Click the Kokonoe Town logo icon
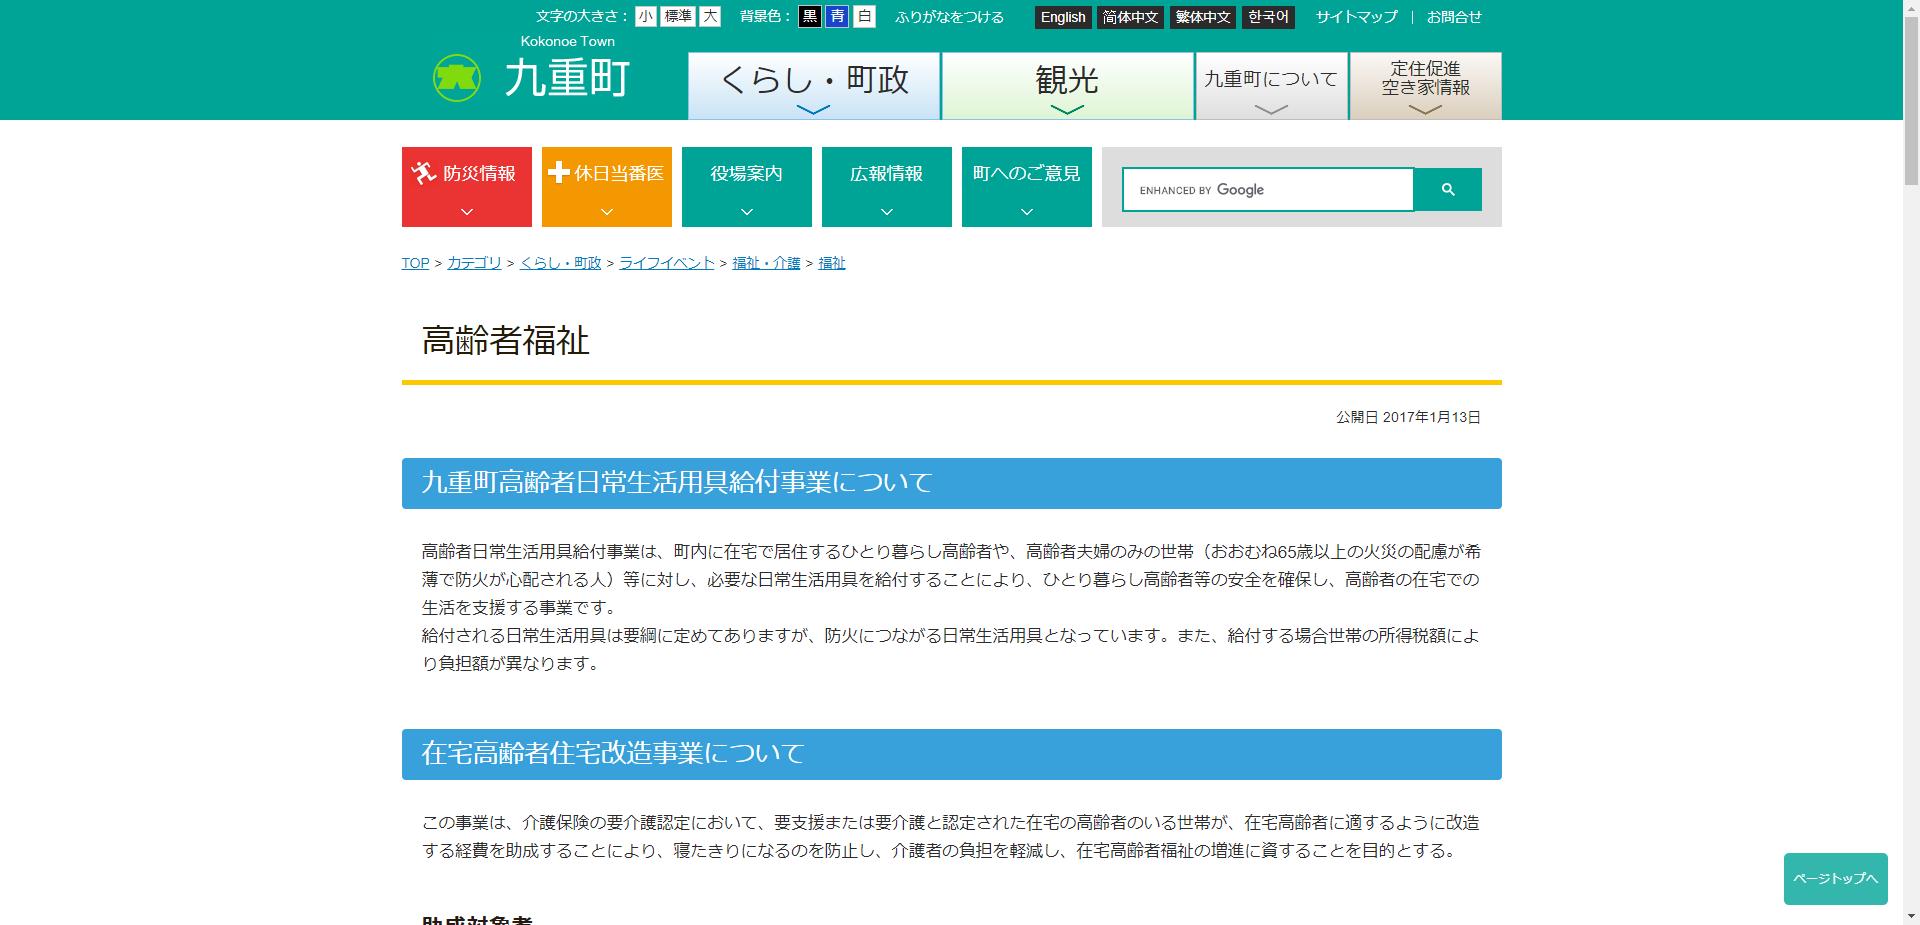 455,76
